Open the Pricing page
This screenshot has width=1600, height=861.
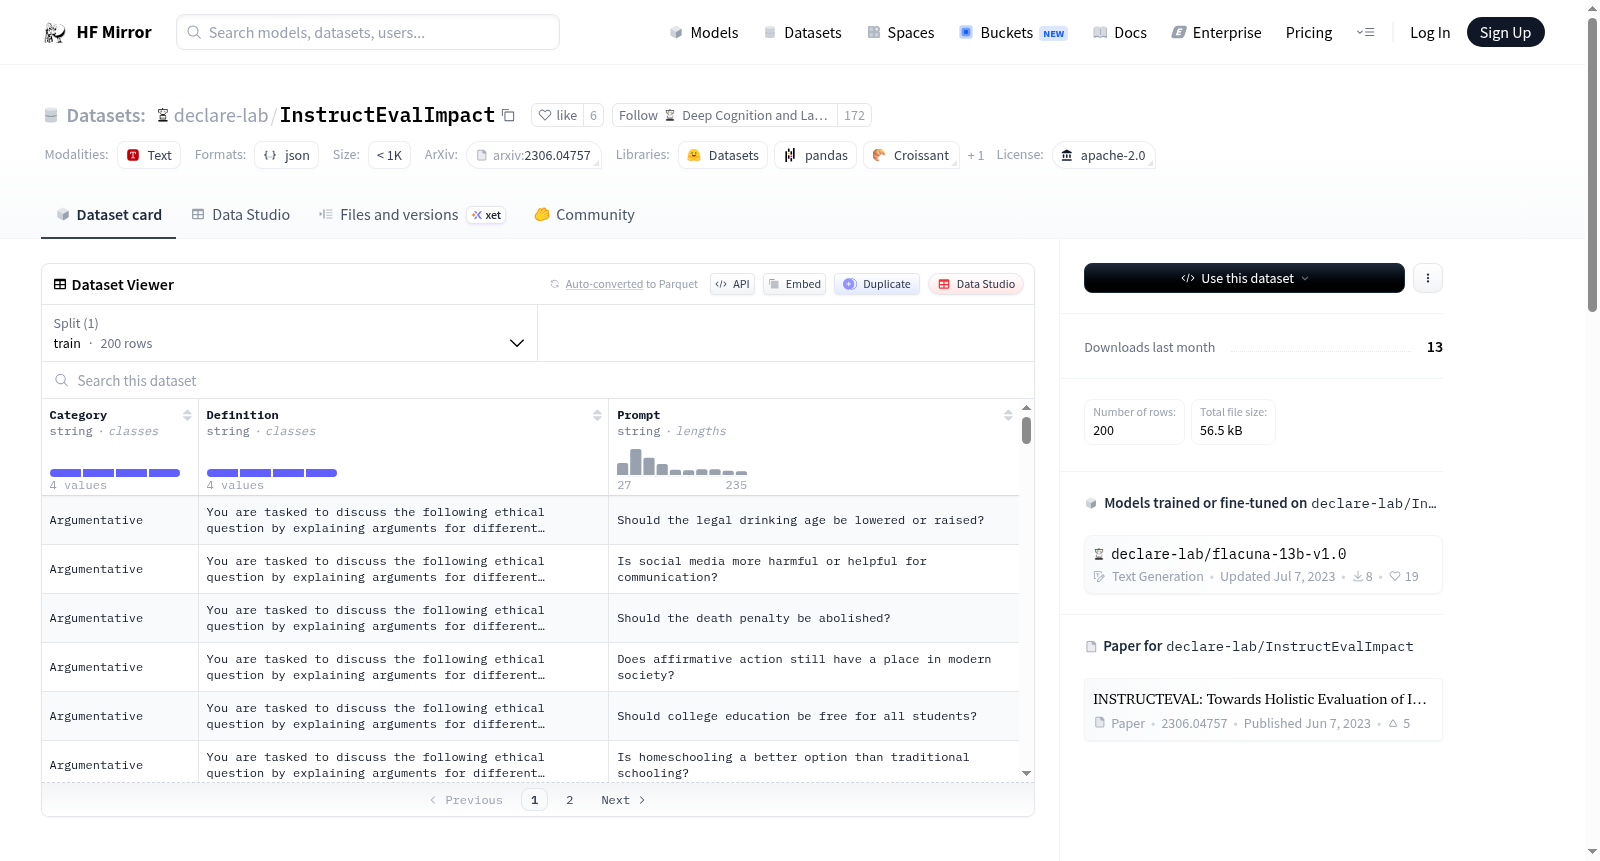point(1309,33)
